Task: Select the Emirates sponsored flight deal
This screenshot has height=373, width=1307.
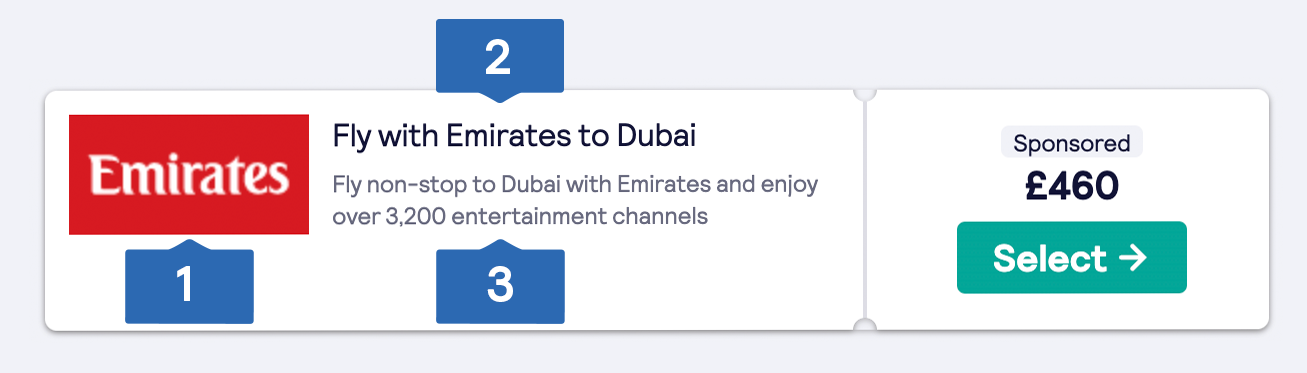Action: [x=1072, y=258]
